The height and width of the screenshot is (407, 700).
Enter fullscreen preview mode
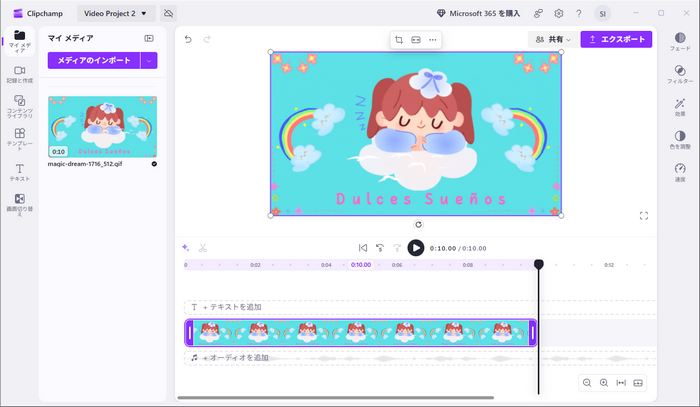[x=644, y=216]
